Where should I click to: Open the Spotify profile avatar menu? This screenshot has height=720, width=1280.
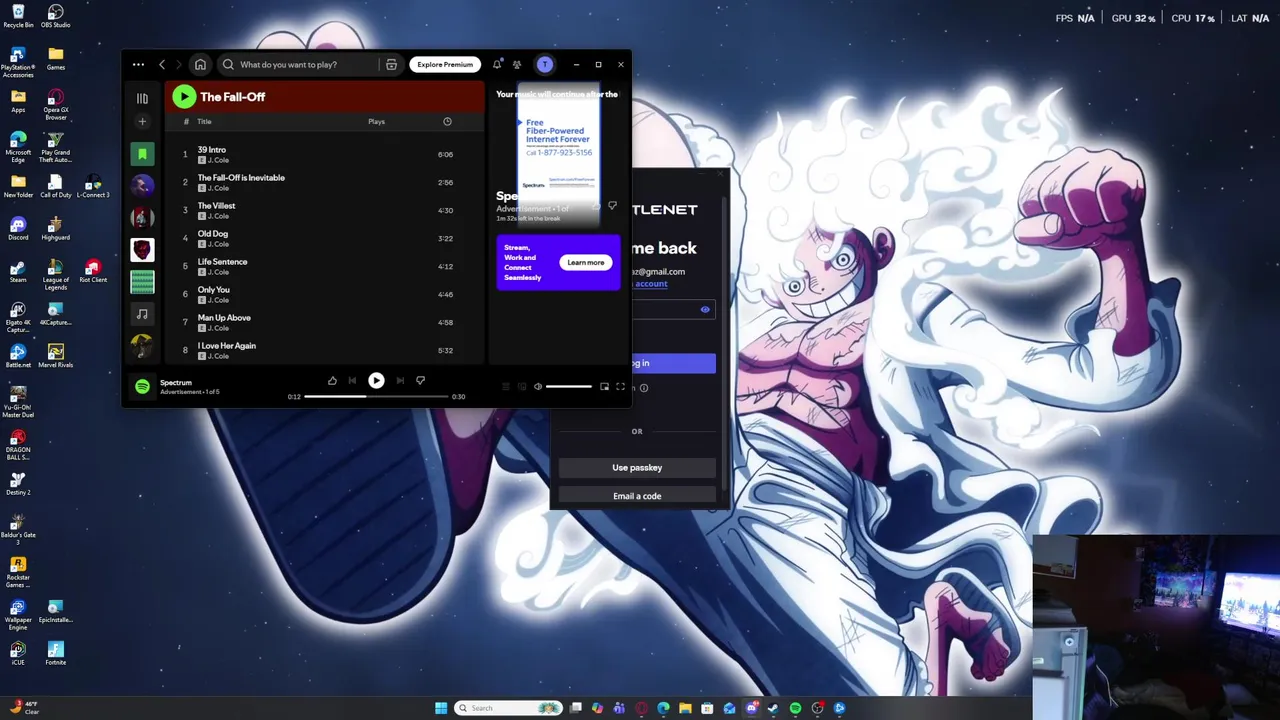coord(545,64)
